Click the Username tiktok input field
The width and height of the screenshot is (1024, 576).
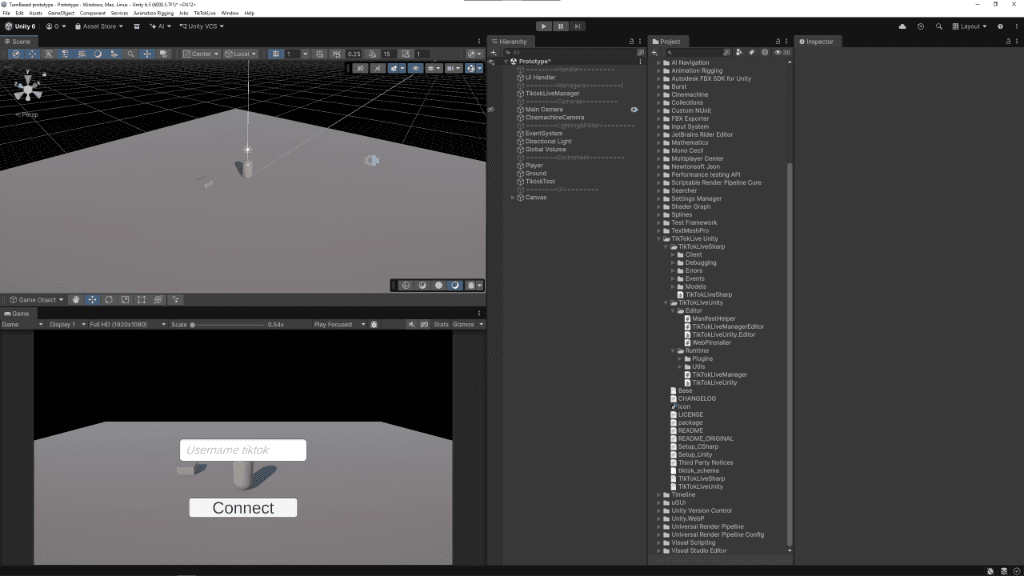243,450
